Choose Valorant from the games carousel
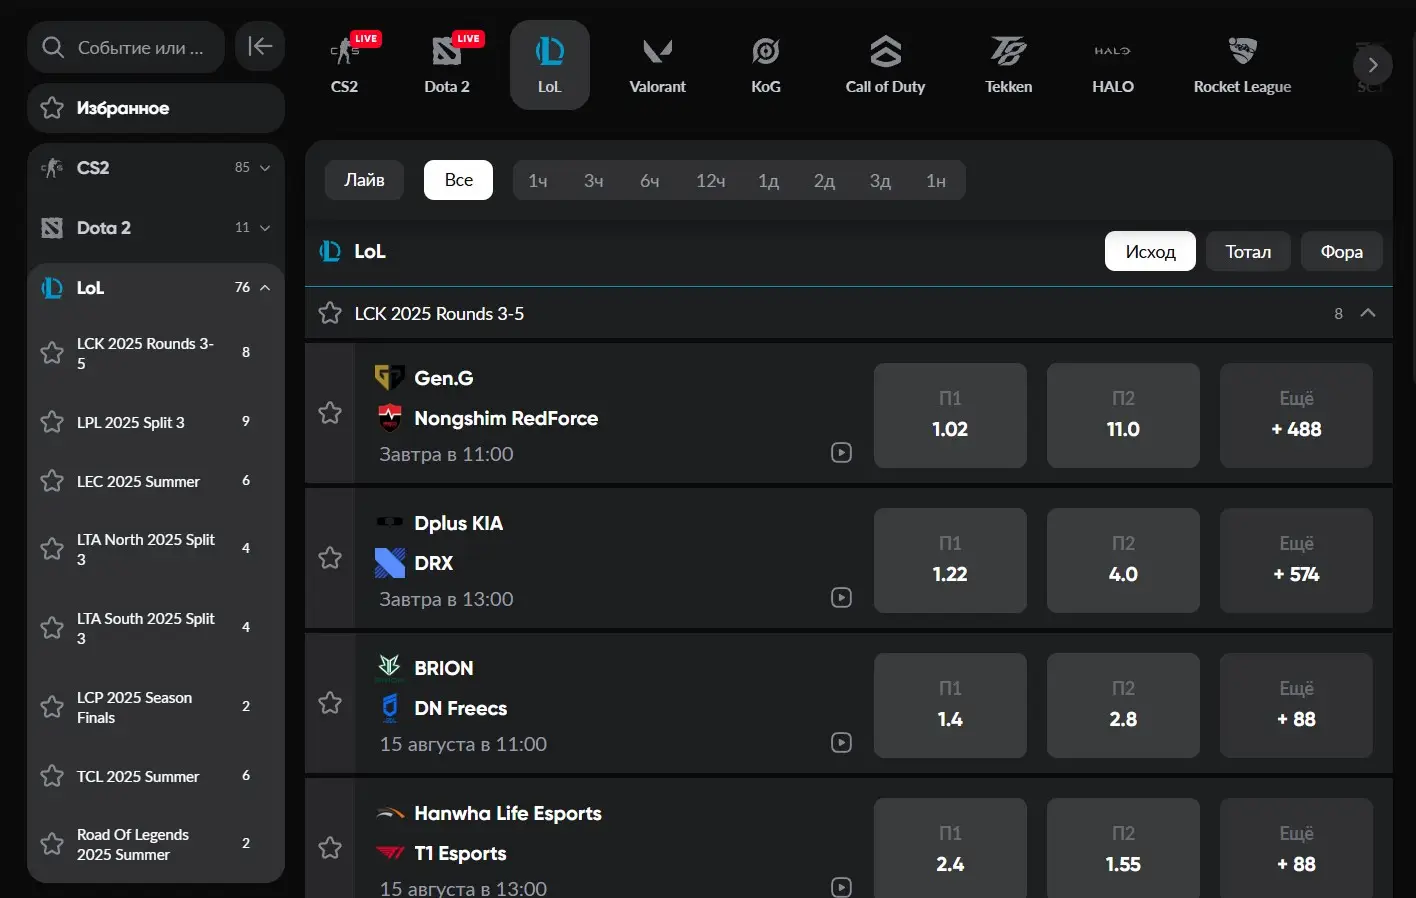 [657, 64]
